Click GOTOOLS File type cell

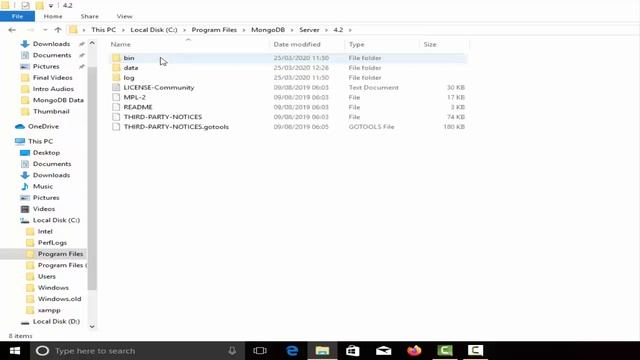click(x=371, y=127)
